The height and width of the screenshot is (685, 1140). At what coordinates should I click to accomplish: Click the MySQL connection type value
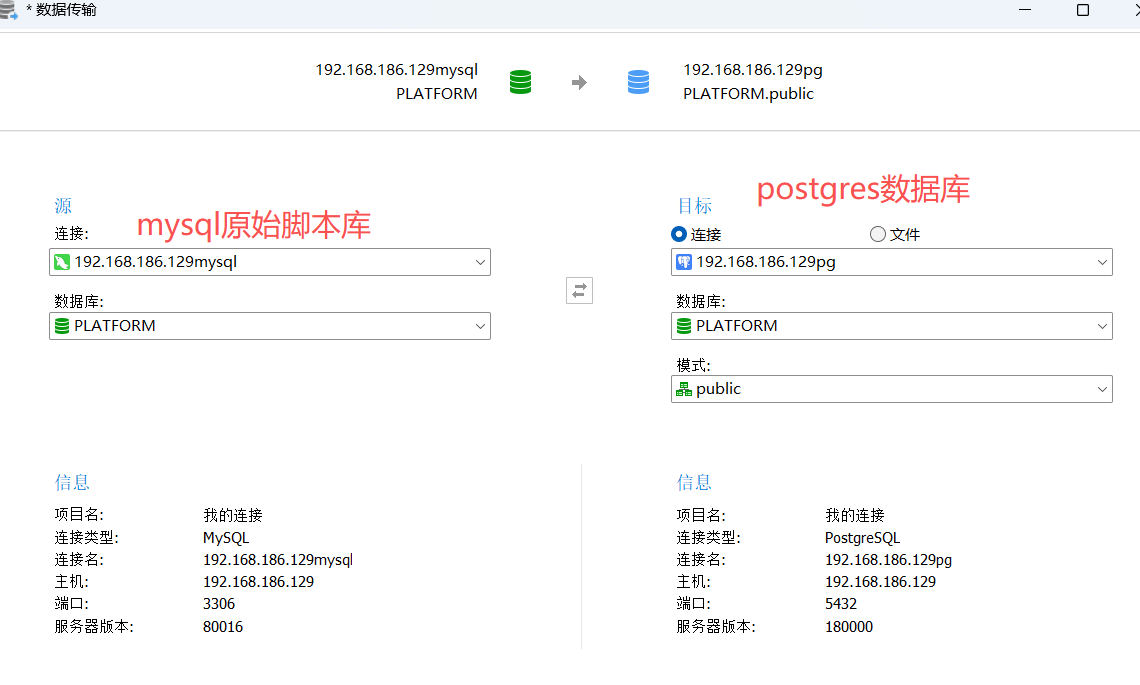(226, 538)
